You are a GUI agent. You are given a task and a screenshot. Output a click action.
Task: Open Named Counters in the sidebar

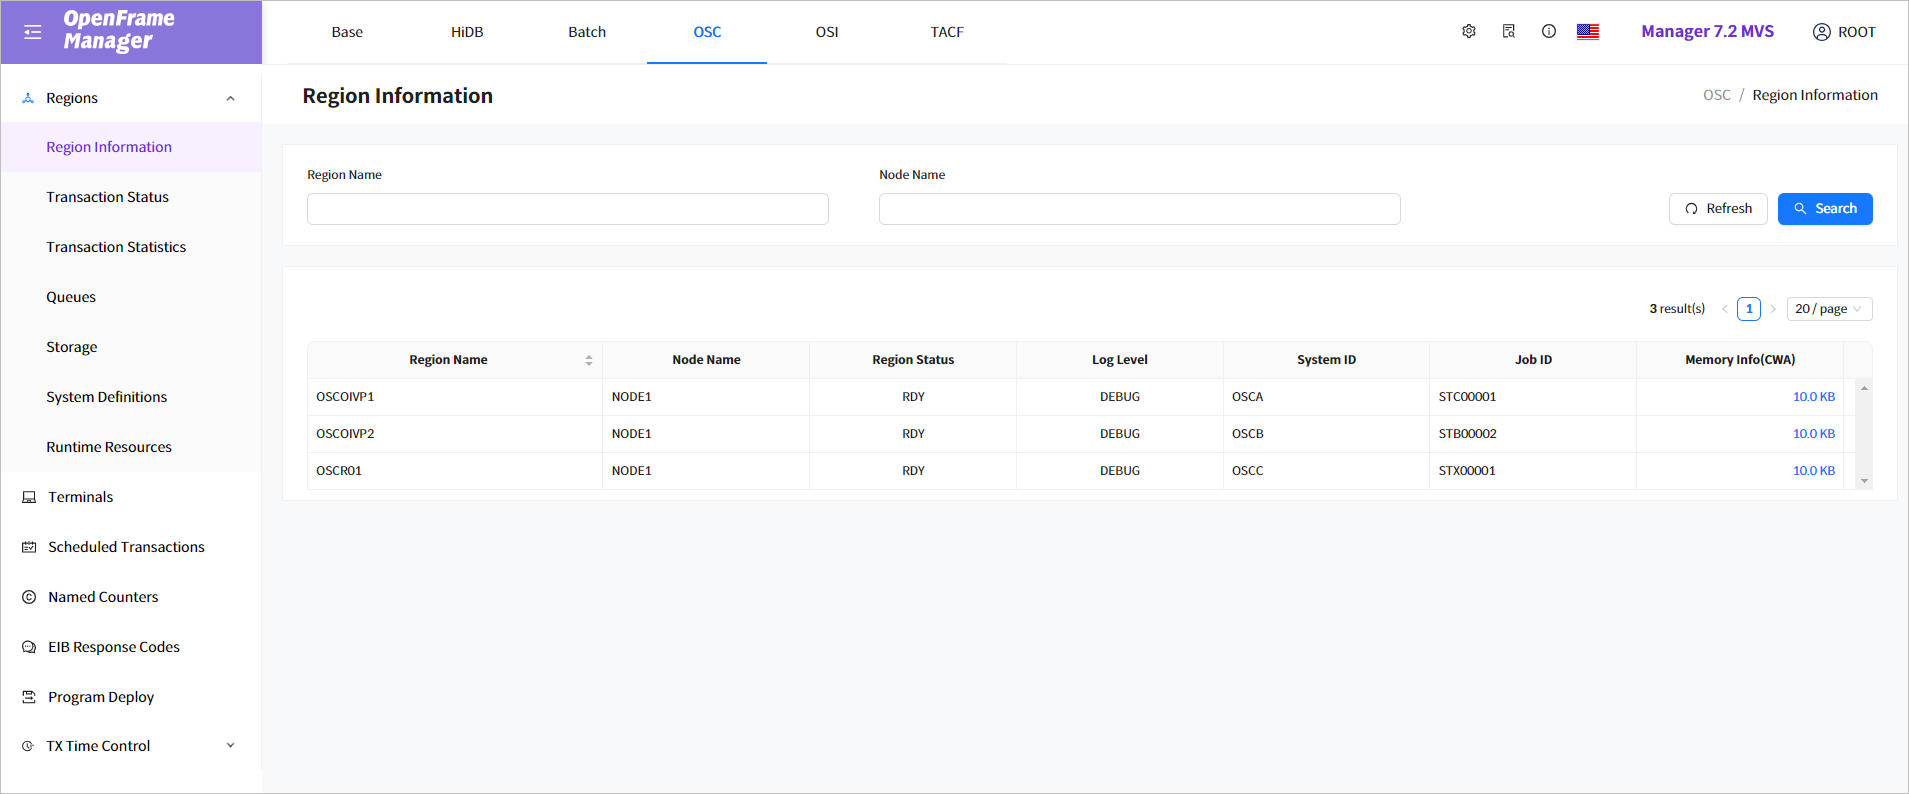[102, 597]
